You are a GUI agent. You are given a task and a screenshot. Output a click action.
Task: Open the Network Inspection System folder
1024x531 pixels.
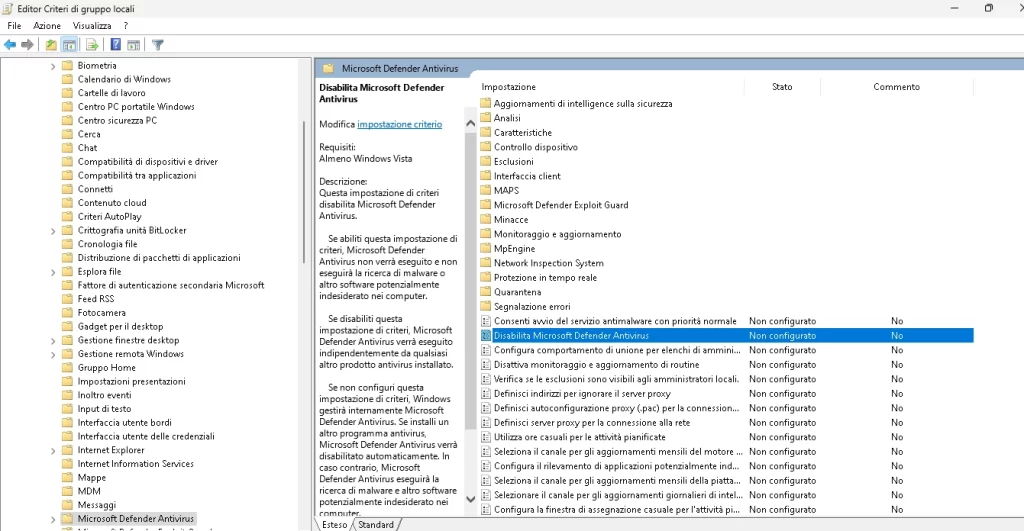click(x=549, y=263)
